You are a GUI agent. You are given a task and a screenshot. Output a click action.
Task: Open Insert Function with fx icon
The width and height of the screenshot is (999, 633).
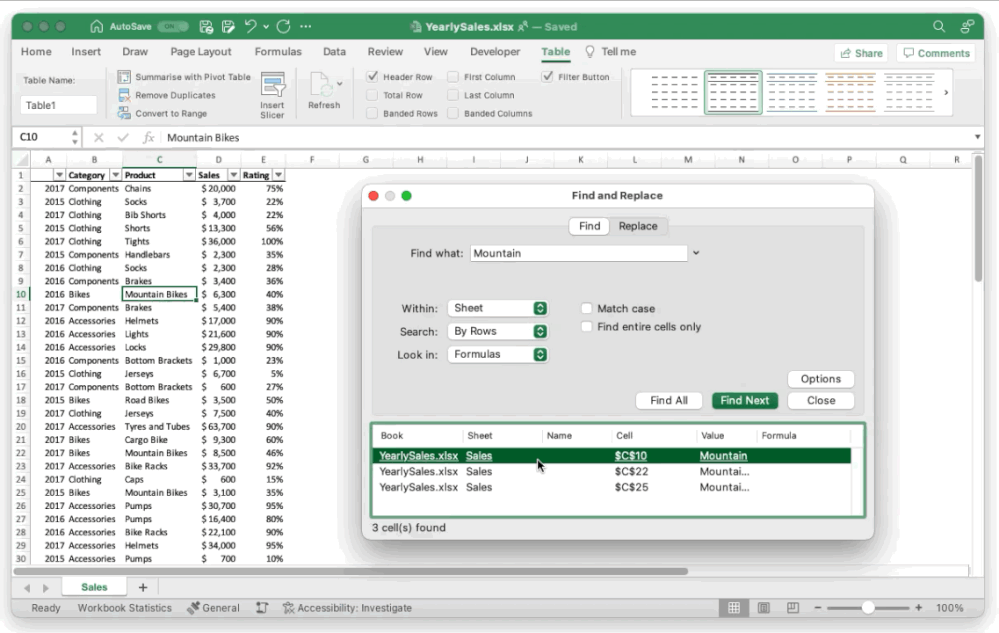148,137
